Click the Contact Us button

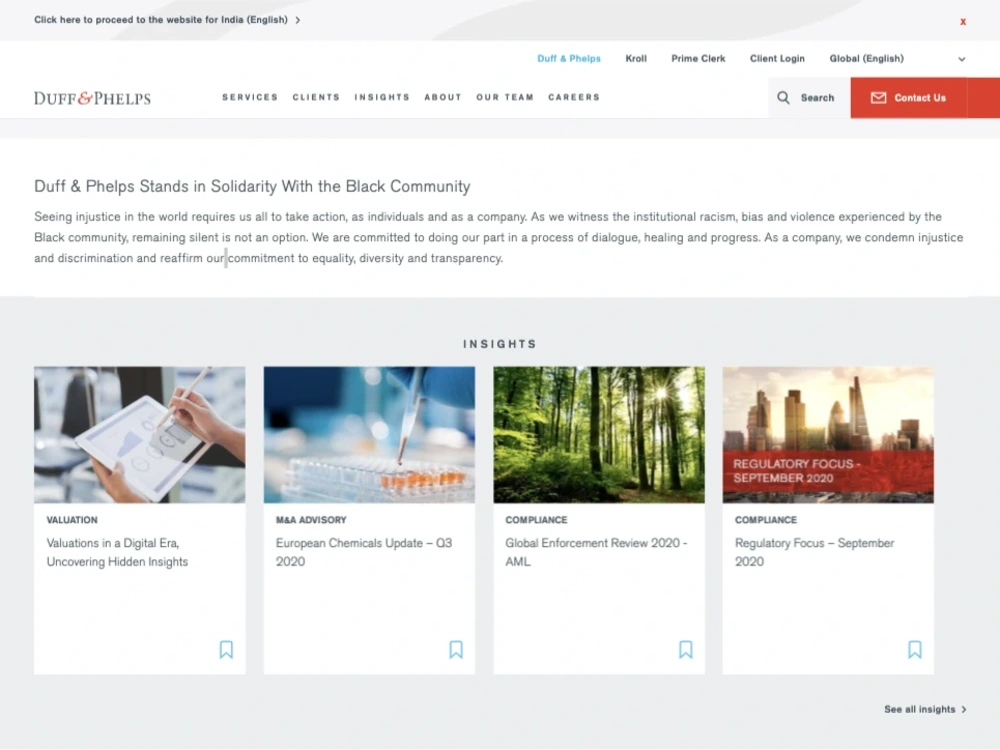[x=909, y=98]
